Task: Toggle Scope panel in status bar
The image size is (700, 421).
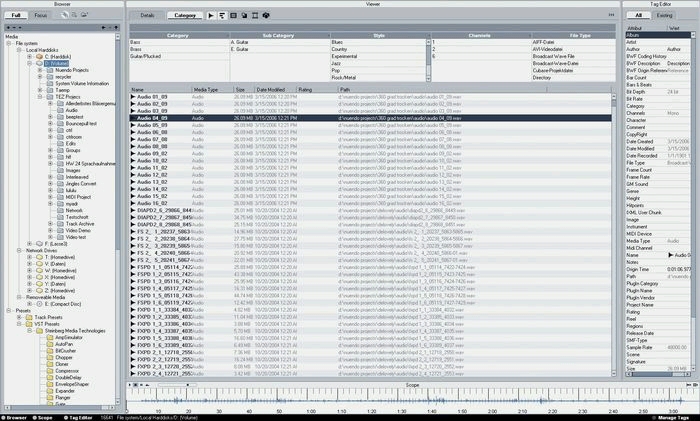Action: coord(43,418)
